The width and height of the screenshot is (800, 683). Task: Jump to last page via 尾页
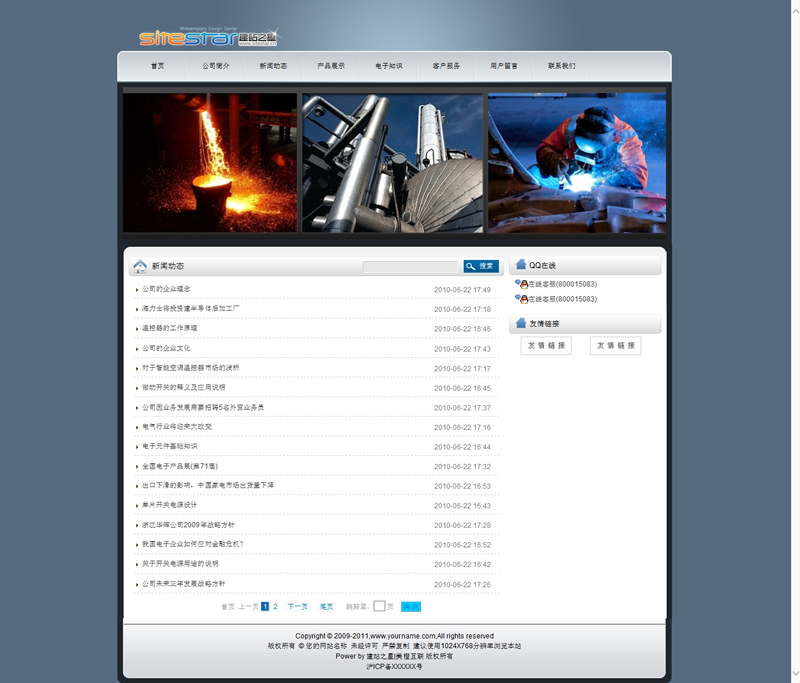point(326,606)
